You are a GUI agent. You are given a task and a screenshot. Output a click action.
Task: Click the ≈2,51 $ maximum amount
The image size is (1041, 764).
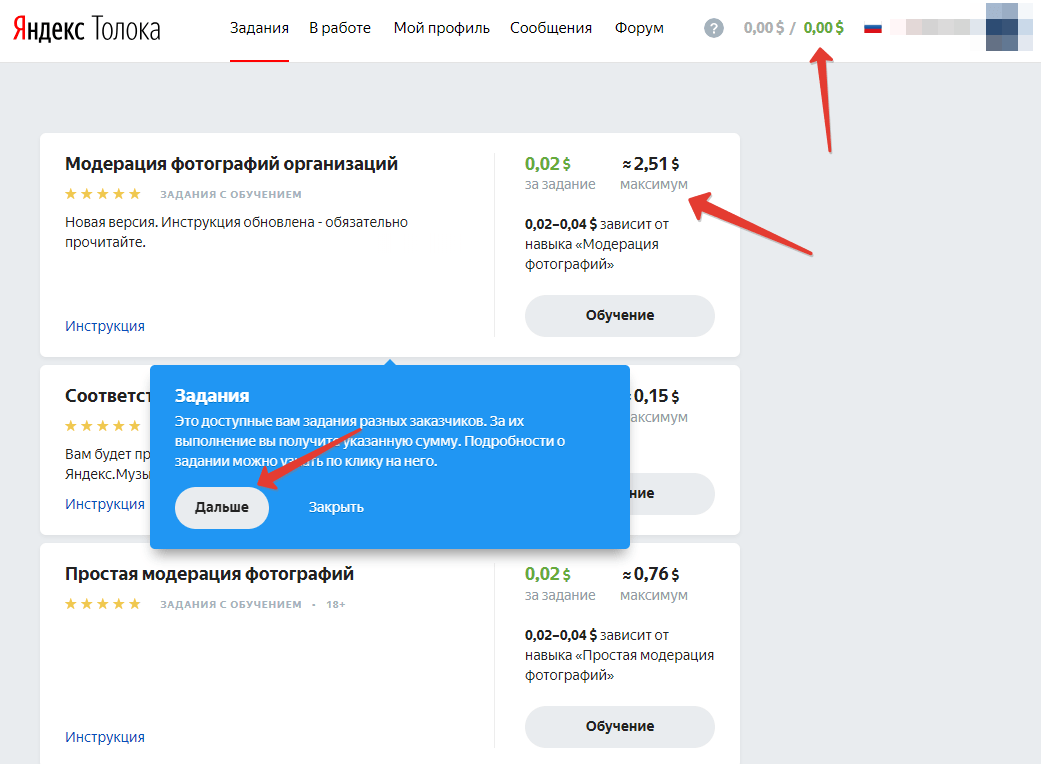tap(651, 164)
